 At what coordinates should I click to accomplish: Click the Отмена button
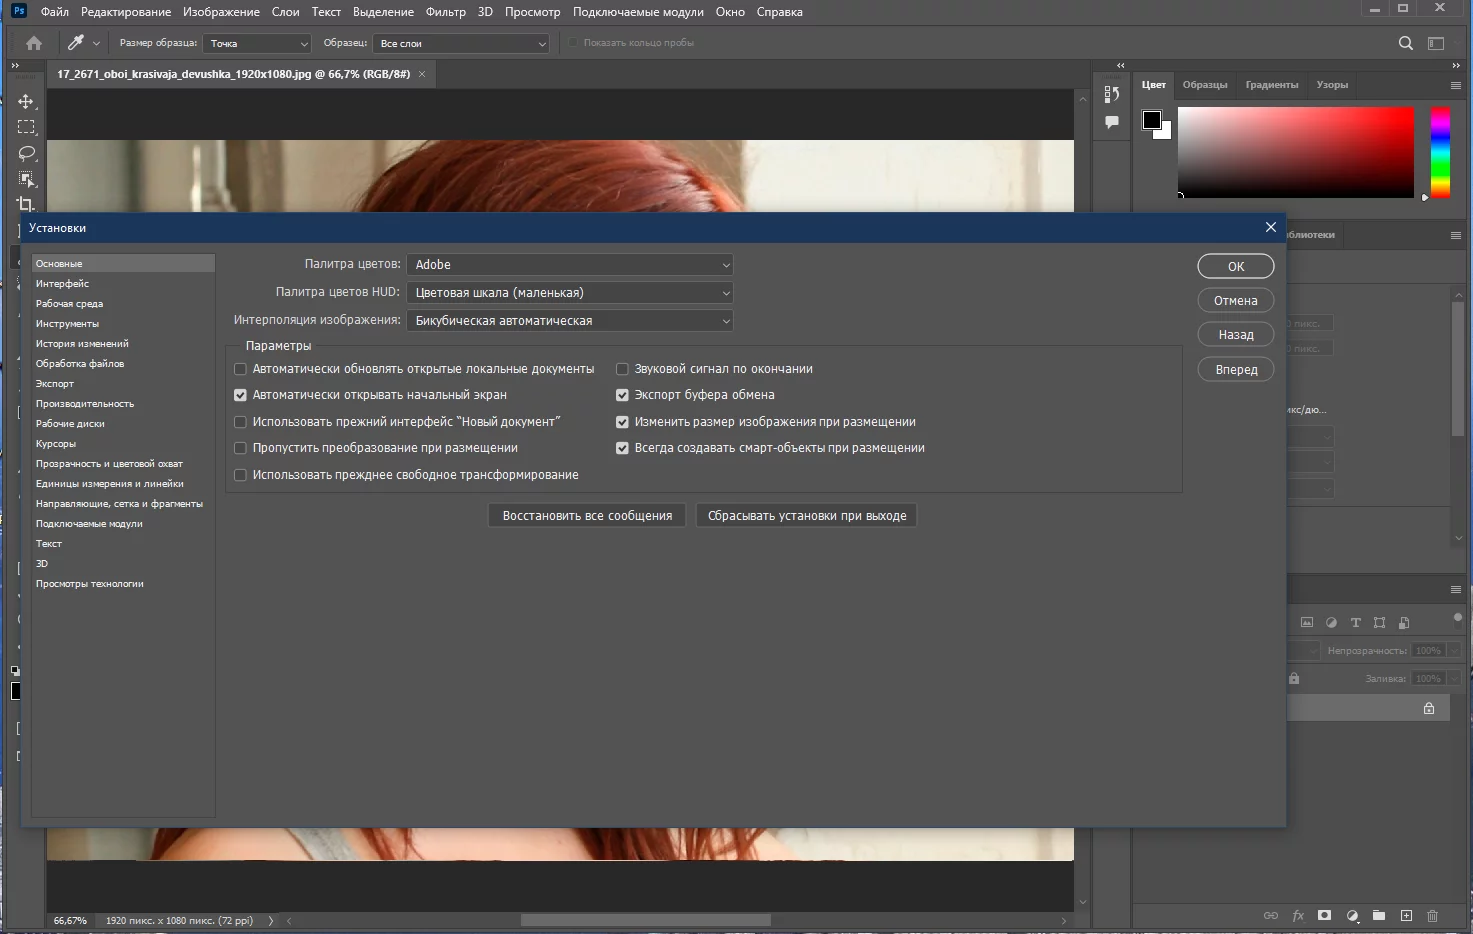(x=1236, y=300)
